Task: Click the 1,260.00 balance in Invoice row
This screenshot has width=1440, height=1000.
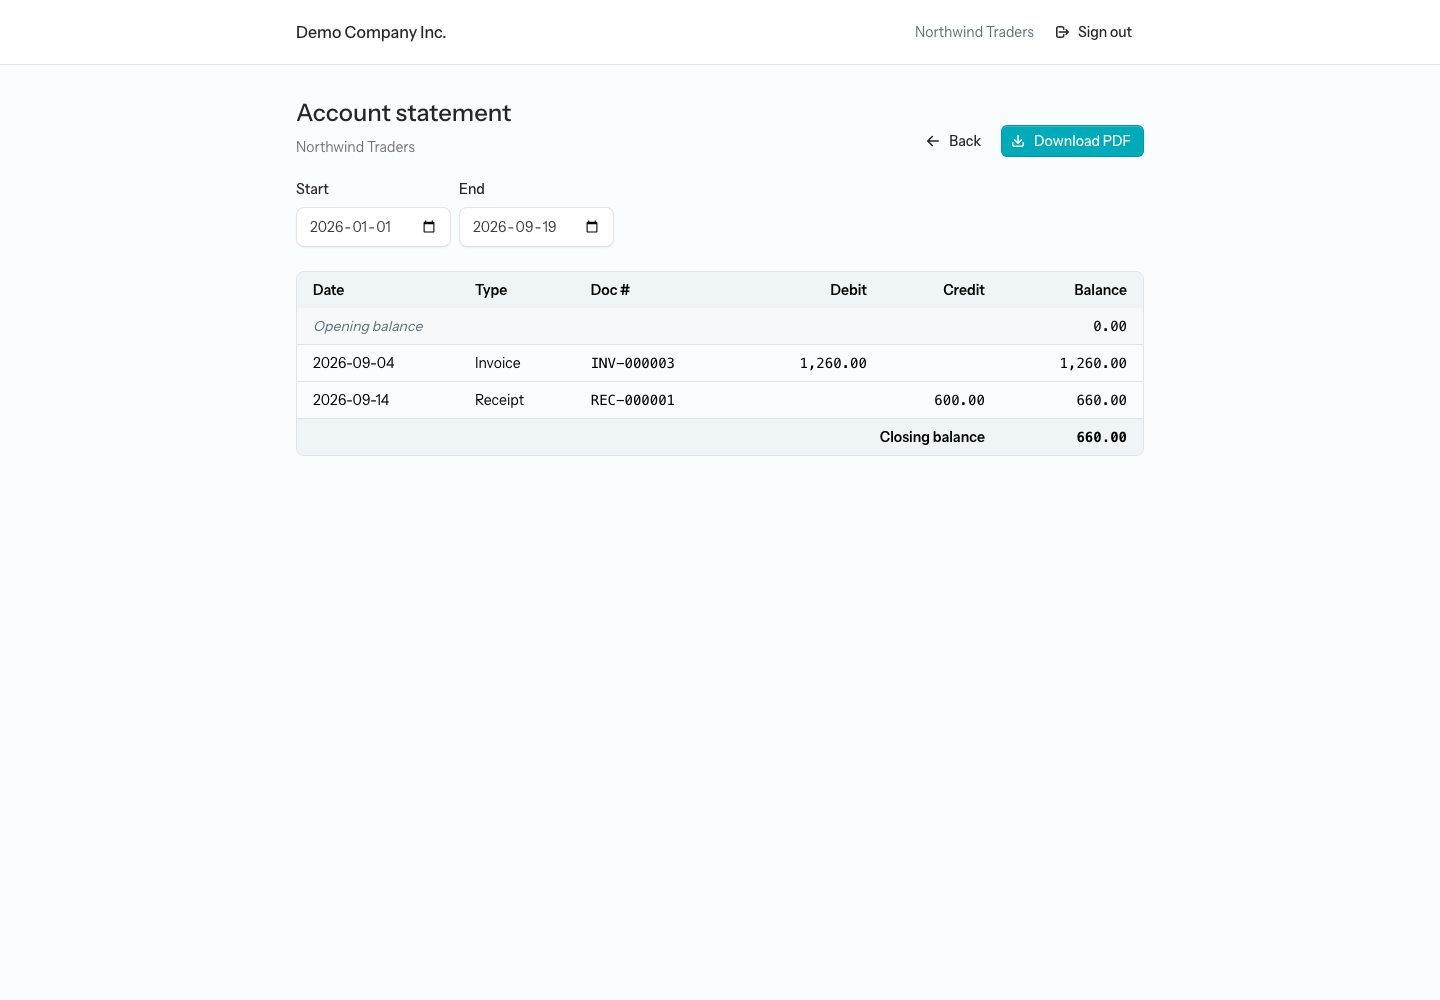Action: click(x=1093, y=363)
